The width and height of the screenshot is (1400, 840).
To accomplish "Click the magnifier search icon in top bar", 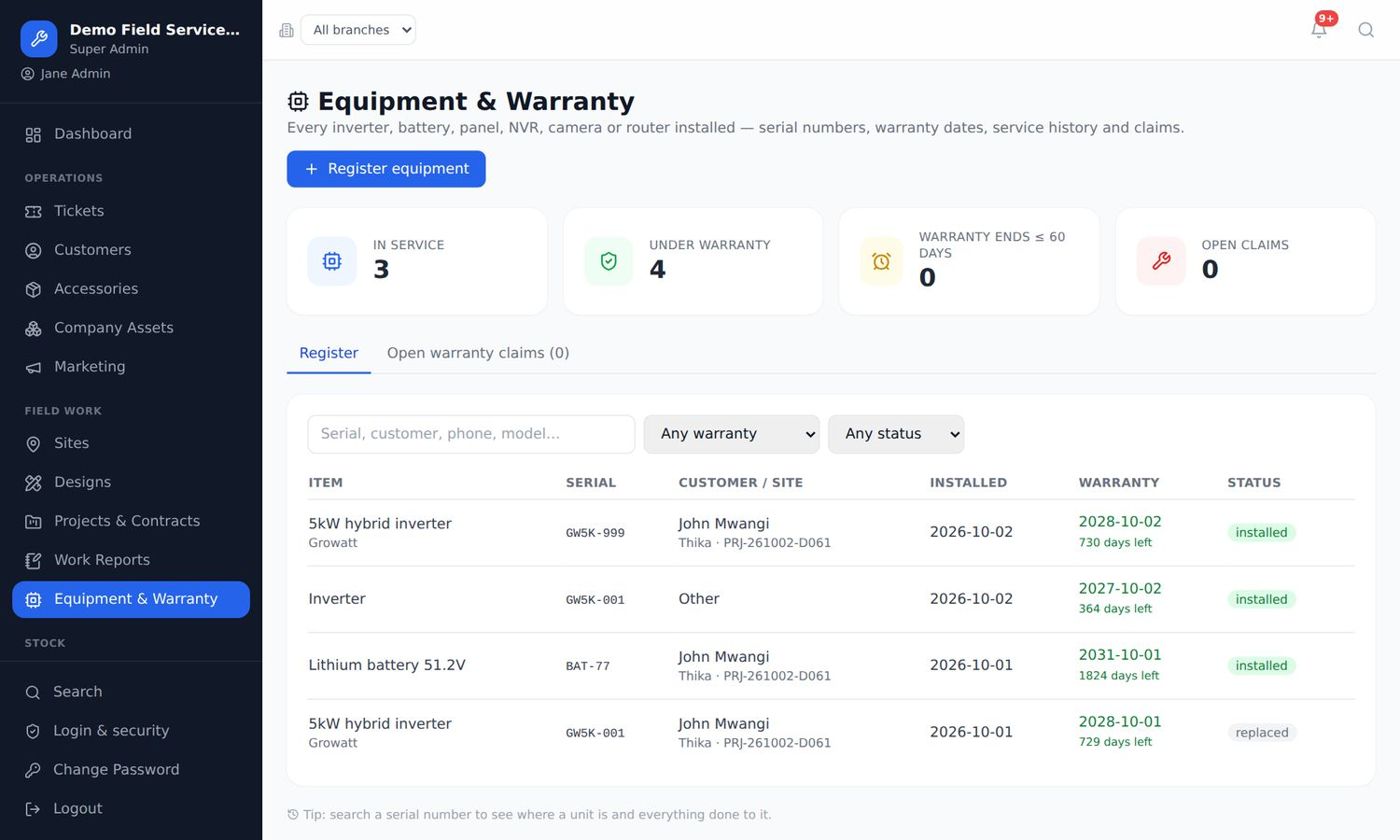I will (1366, 29).
